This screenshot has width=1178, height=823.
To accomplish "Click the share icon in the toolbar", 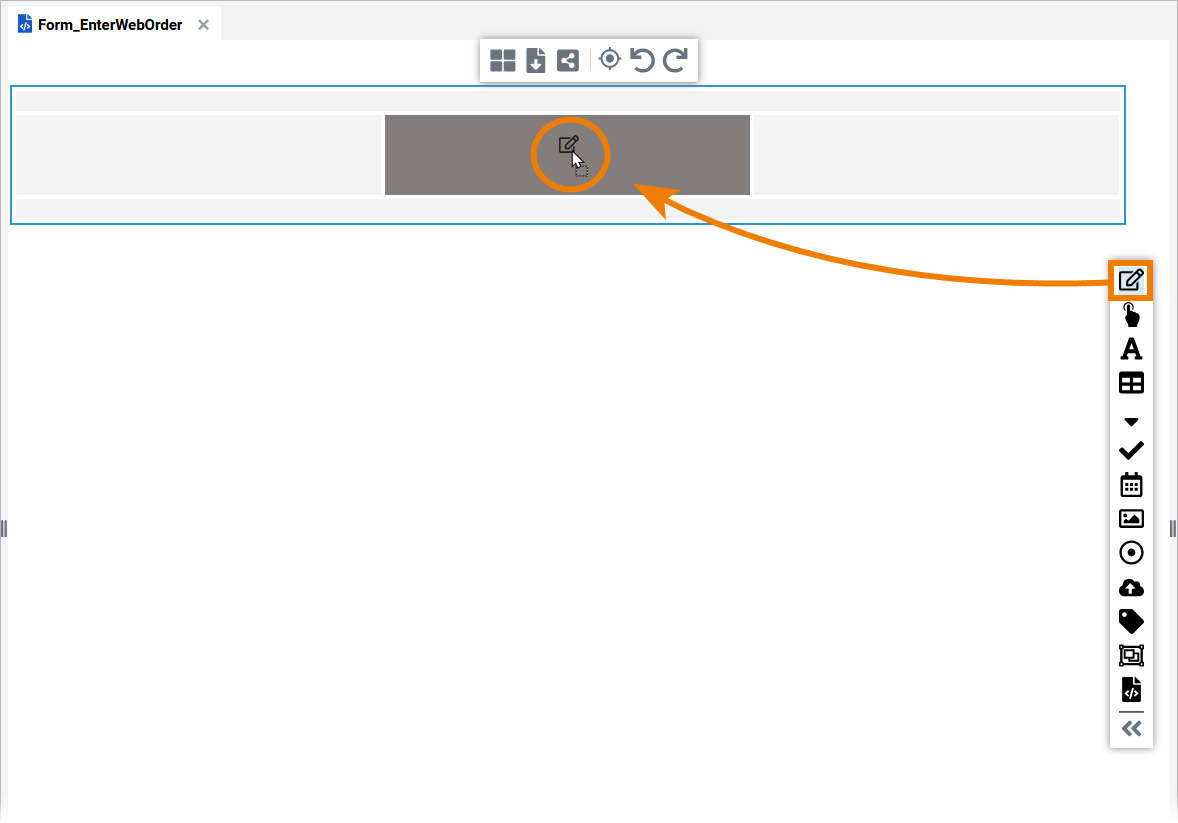I will pos(567,60).
